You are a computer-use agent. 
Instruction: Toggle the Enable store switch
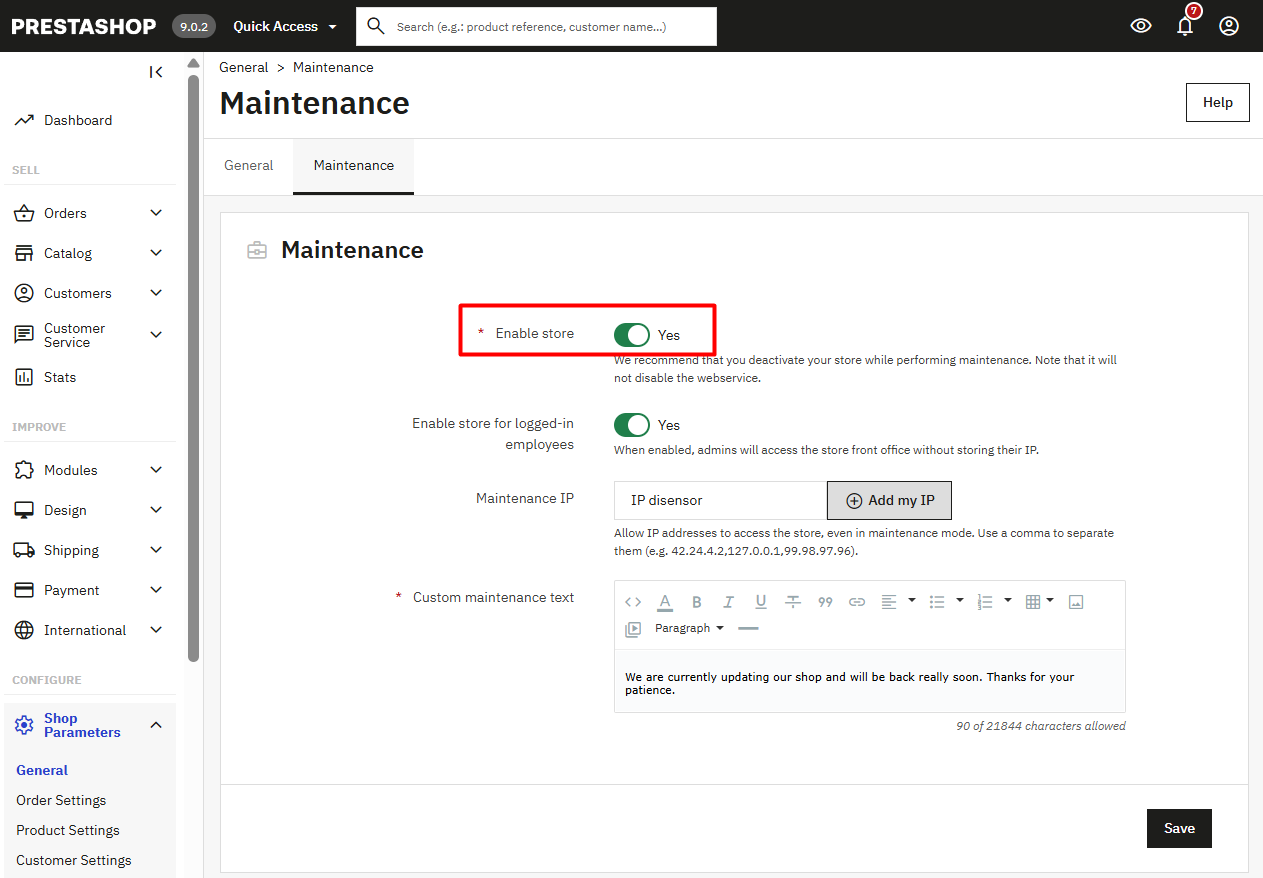click(632, 335)
